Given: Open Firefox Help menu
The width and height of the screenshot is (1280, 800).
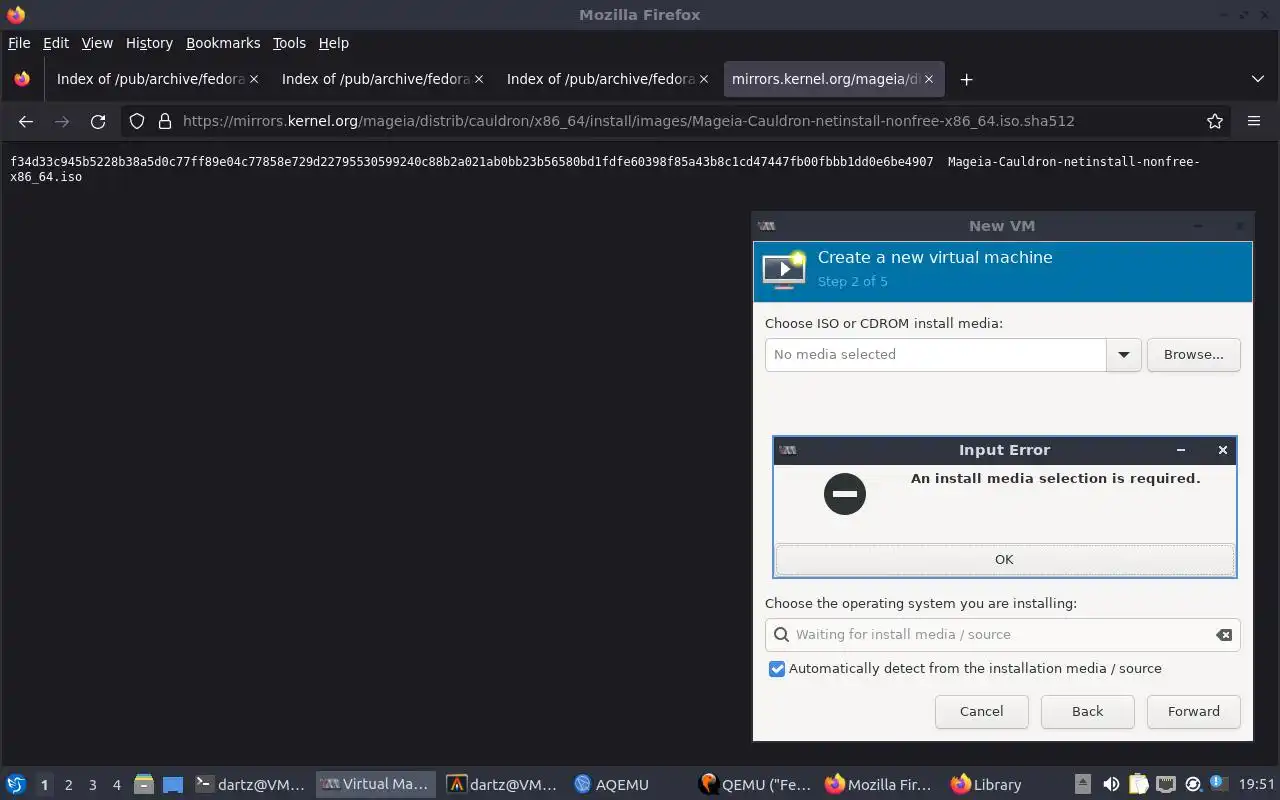Looking at the screenshot, I should (x=334, y=43).
